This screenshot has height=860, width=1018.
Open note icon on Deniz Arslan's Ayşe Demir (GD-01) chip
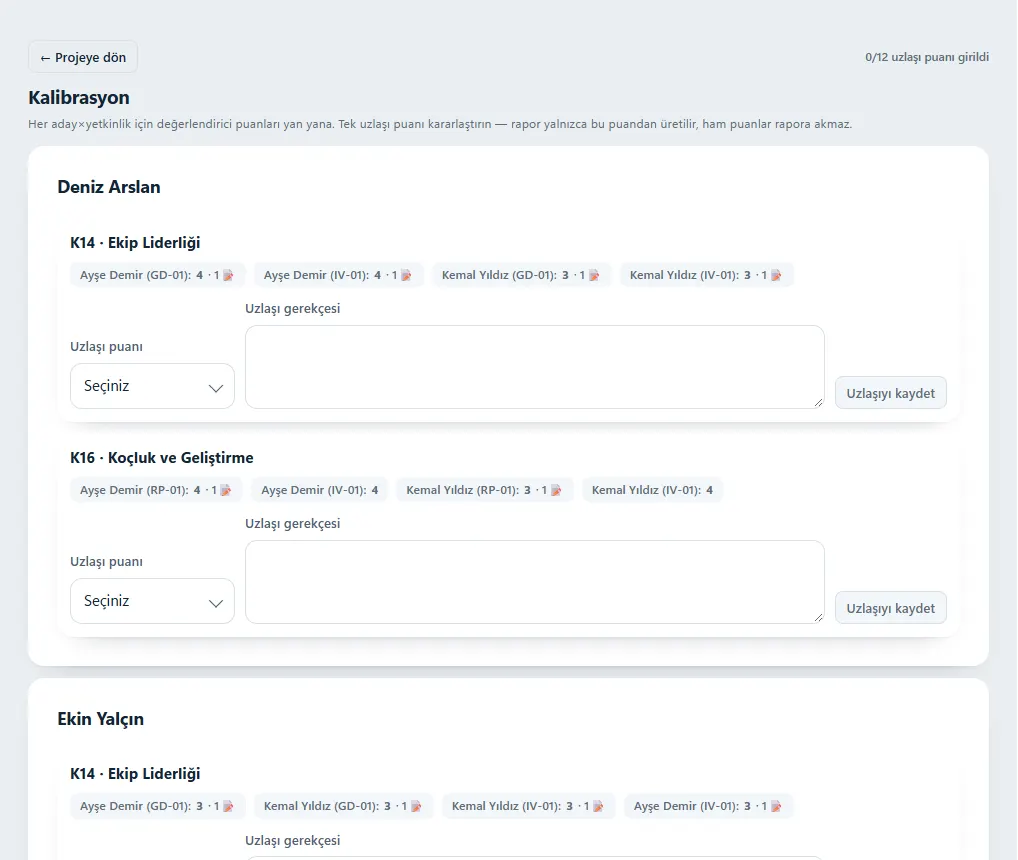click(228, 275)
